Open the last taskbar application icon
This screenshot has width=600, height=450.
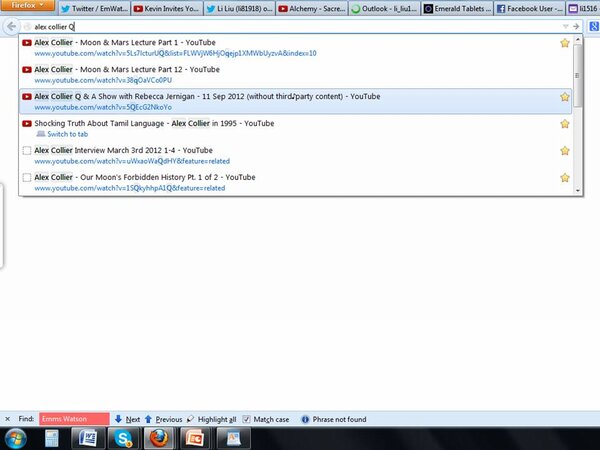coord(234,439)
